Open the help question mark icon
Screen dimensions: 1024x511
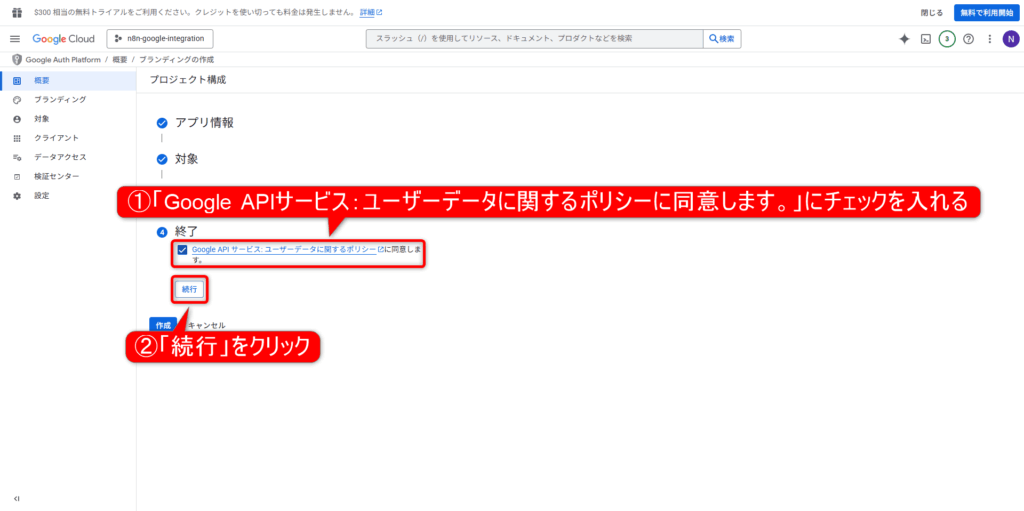tap(968, 39)
